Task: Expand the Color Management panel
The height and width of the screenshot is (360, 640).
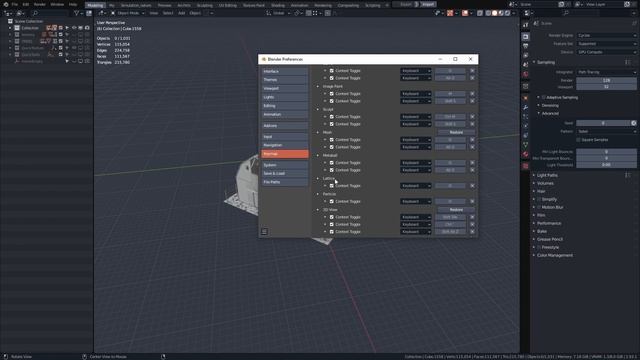Action: [x=554, y=255]
